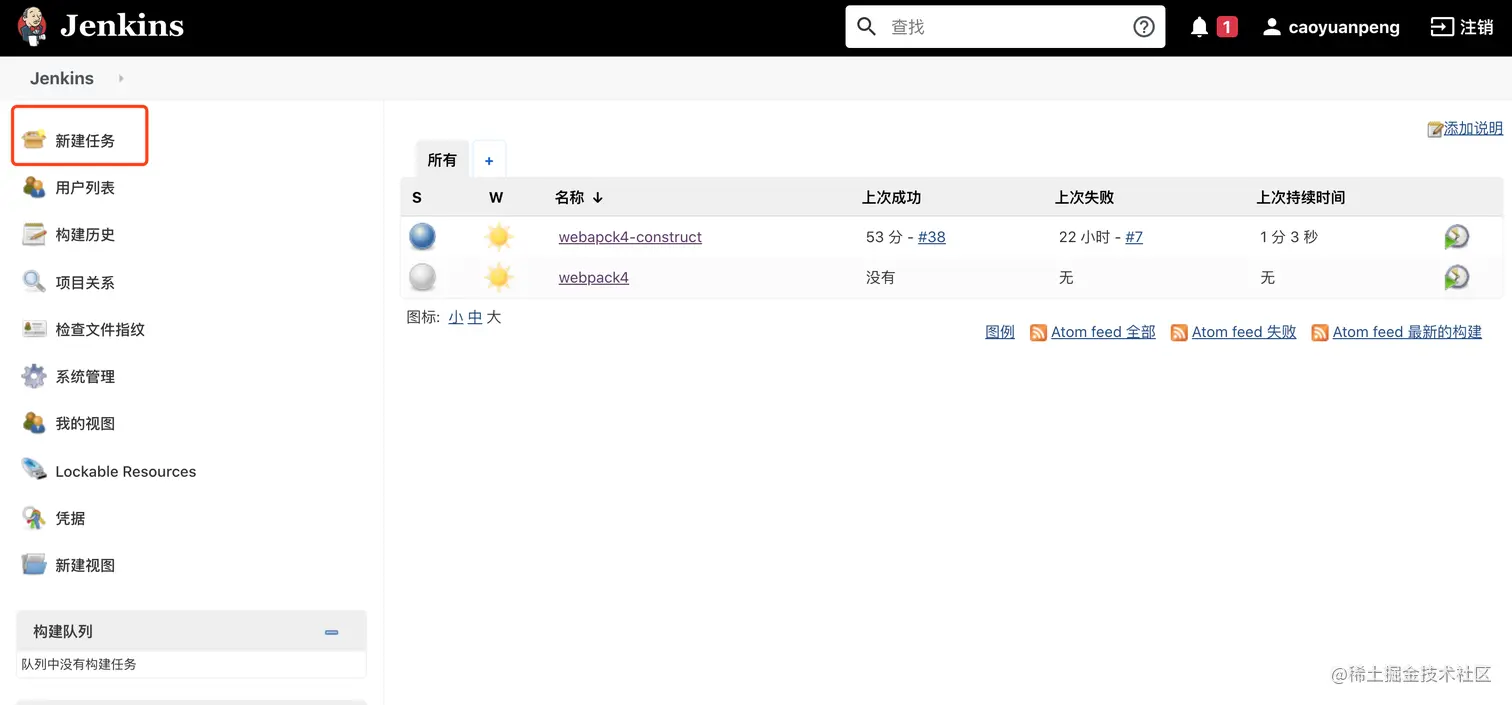The height and width of the screenshot is (705, 1512).
Task: Expand the Jenkins breadcrumb arrow
Action: [121, 78]
